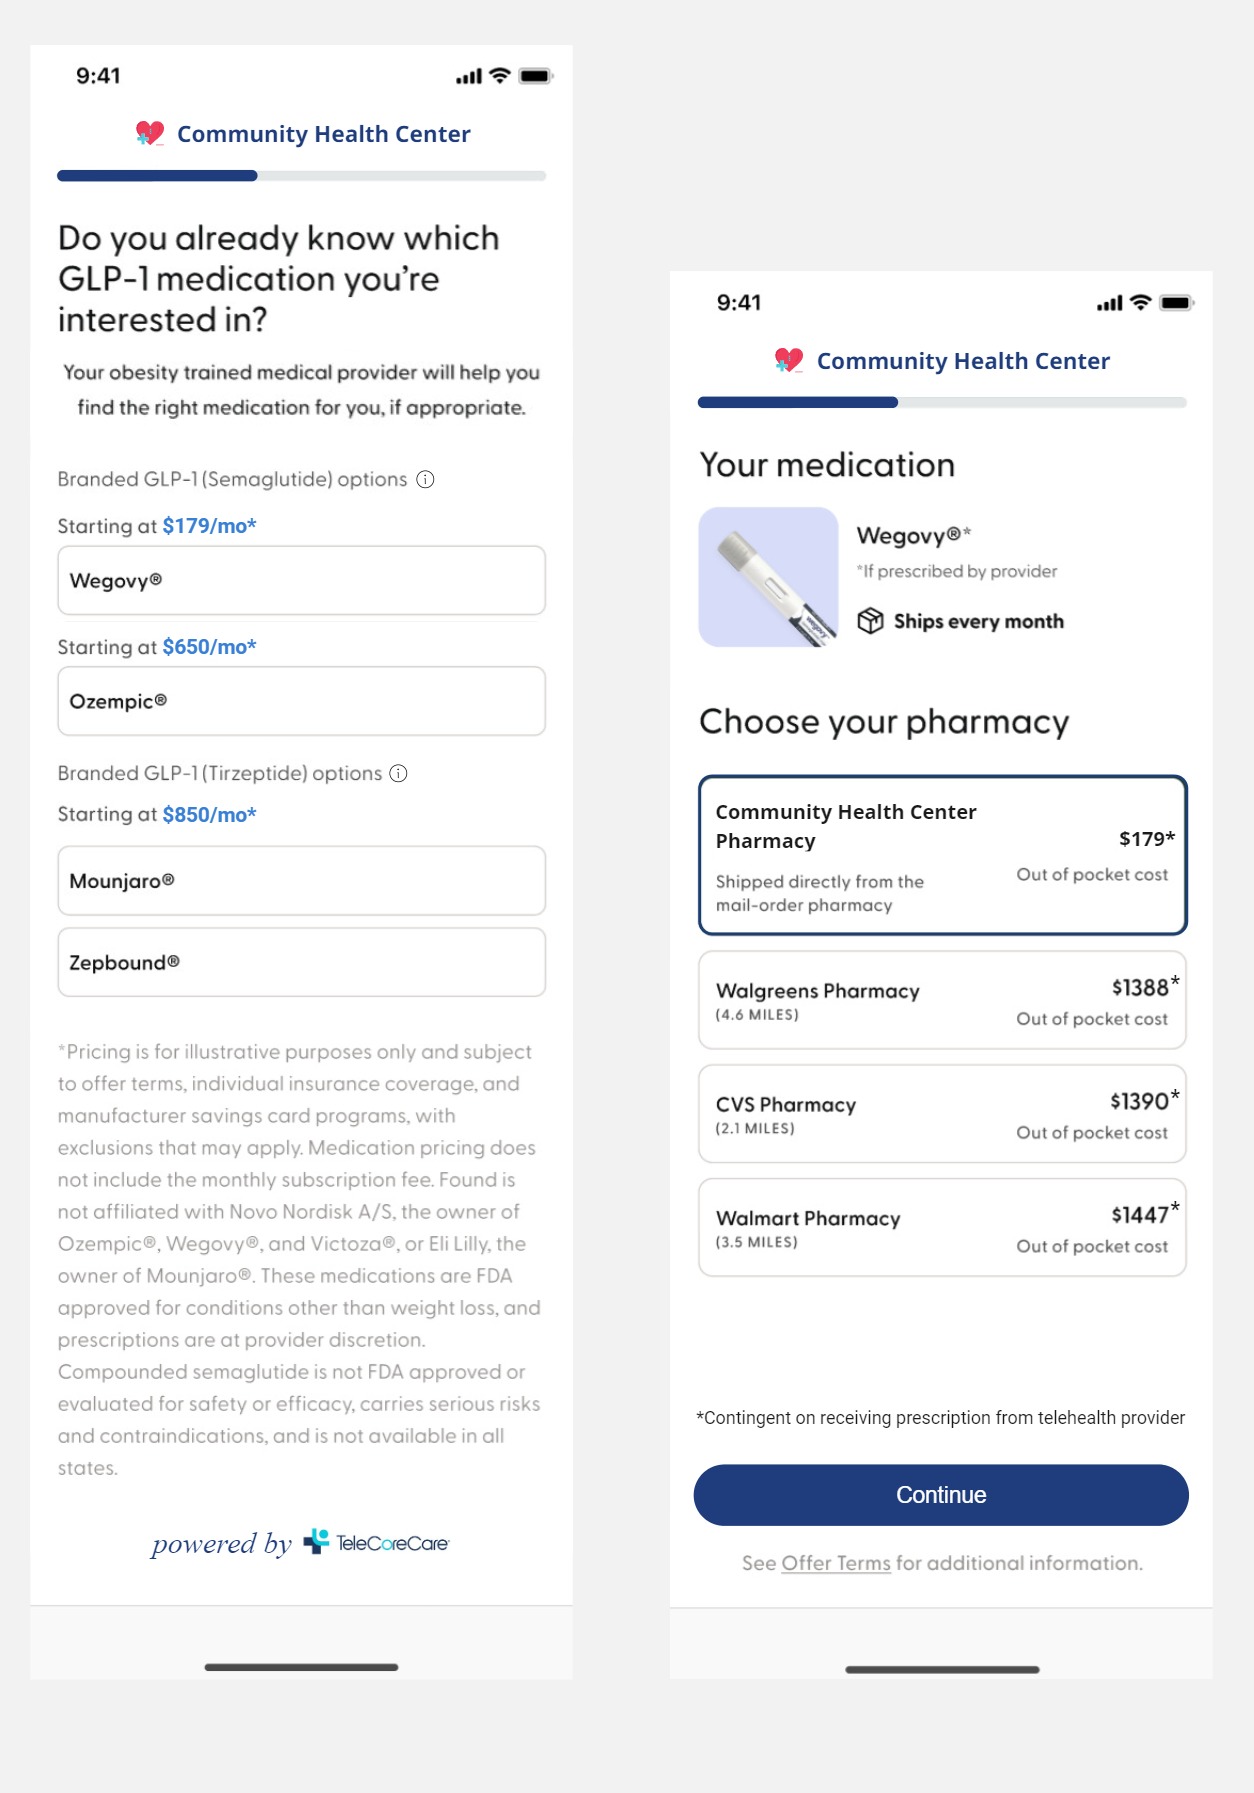Click the heart logo on the pharmacy screen
Screen dimensions: 1254x1793
[789, 360]
